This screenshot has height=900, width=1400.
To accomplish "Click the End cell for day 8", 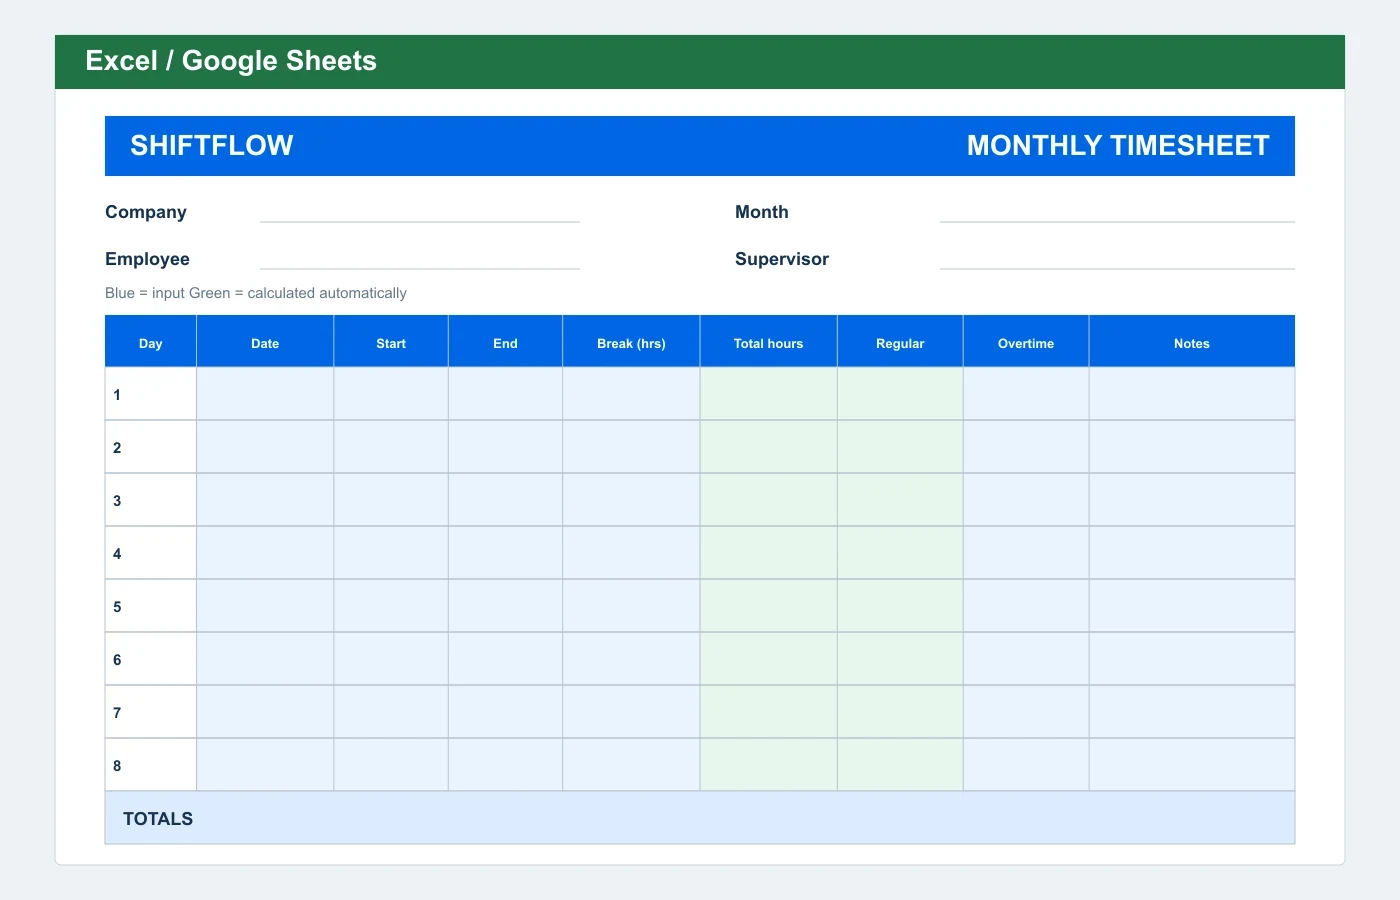I will click(x=505, y=765).
